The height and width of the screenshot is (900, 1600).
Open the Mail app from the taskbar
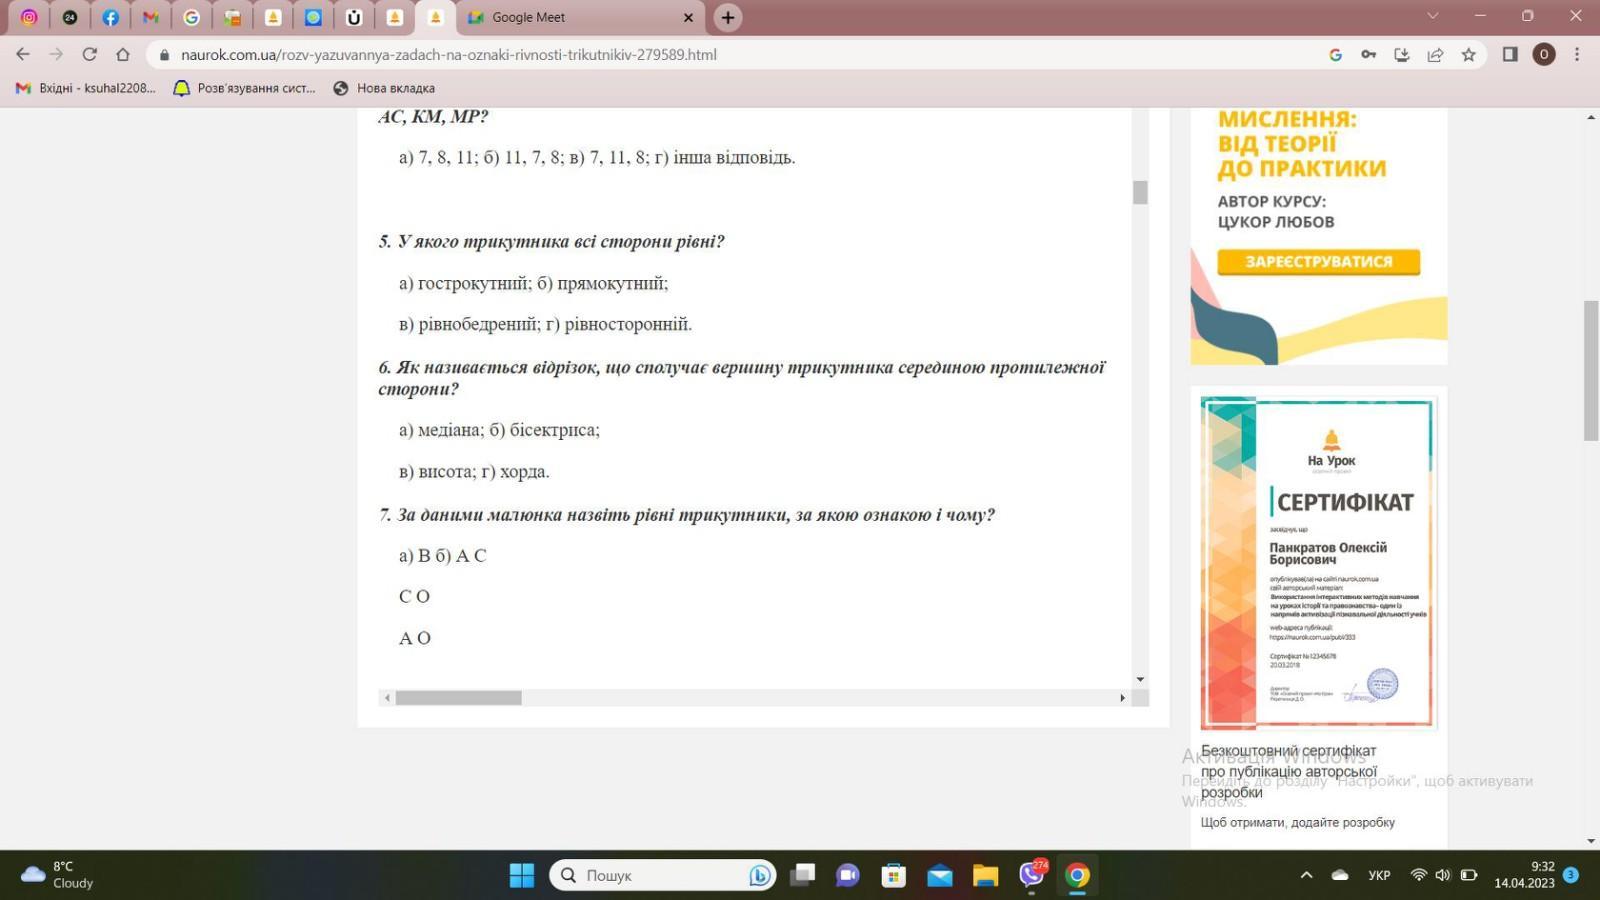(x=940, y=875)
